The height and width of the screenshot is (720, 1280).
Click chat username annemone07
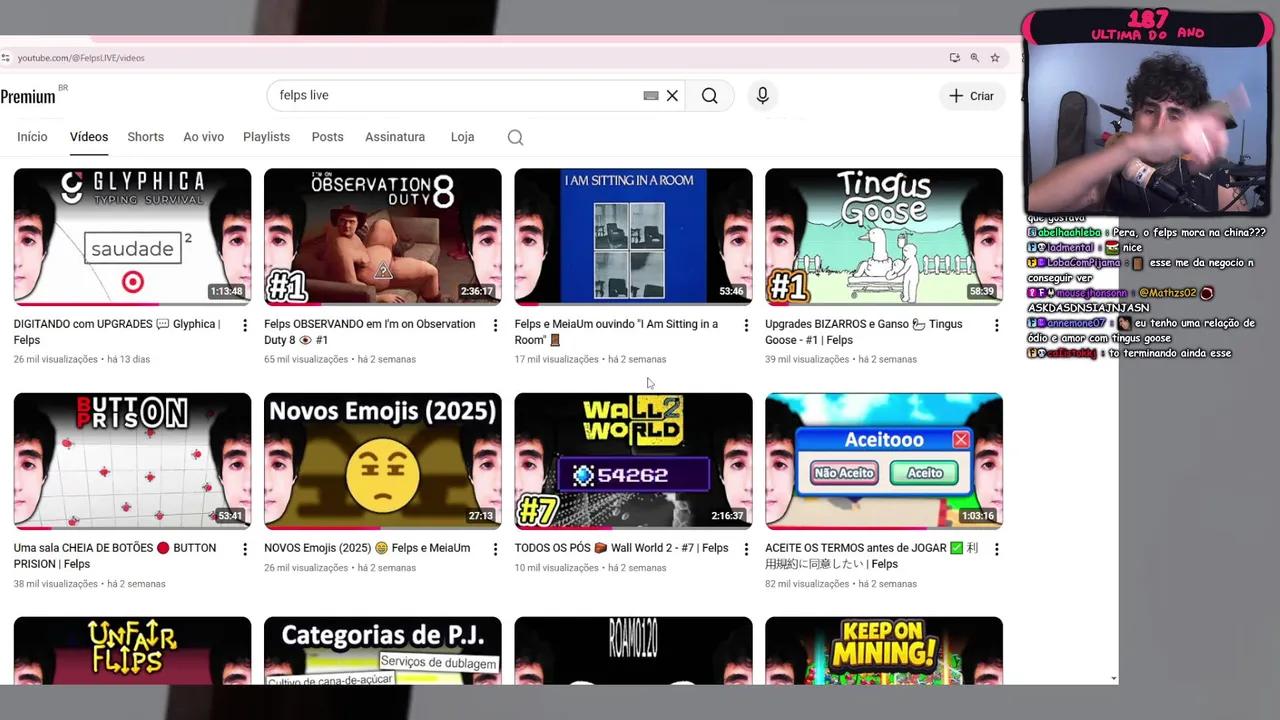1076,323
